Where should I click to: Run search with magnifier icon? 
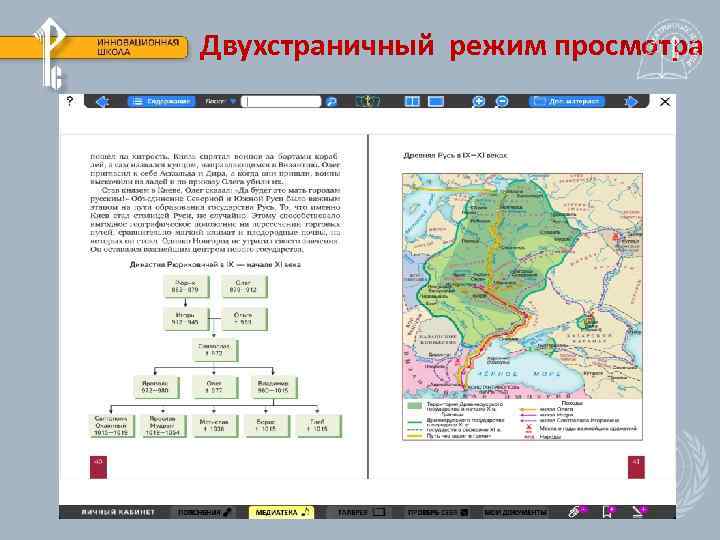coord(332,101)
